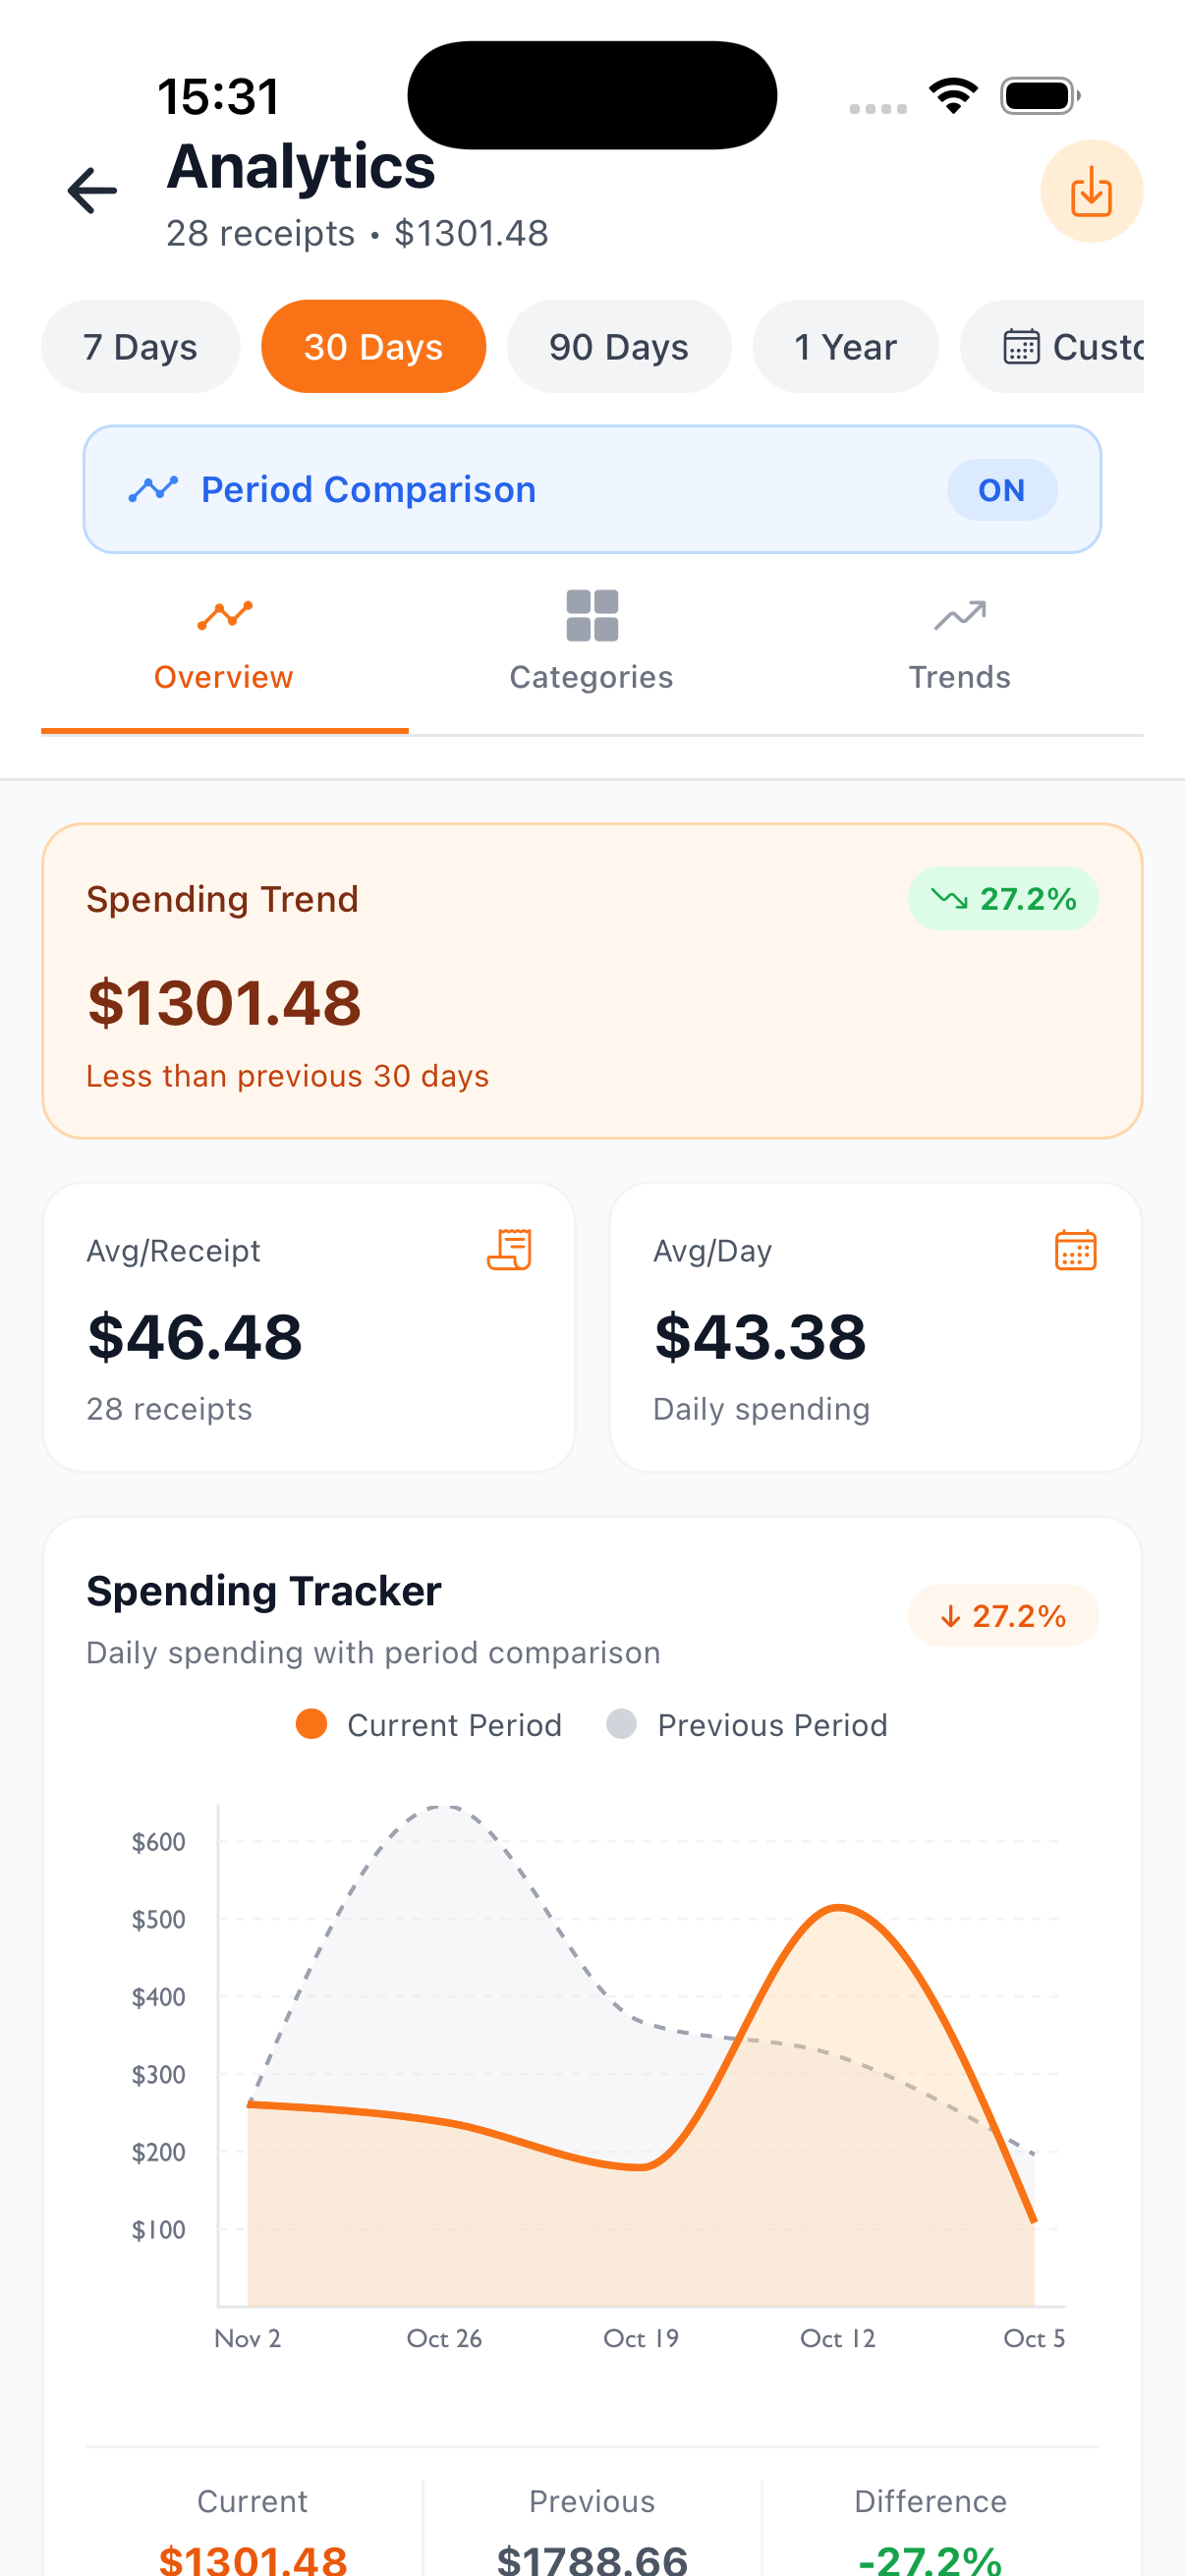
Task: Tap the 27.2% decrease badge on Spending Trend
Action: click(x=1003, y=898)
